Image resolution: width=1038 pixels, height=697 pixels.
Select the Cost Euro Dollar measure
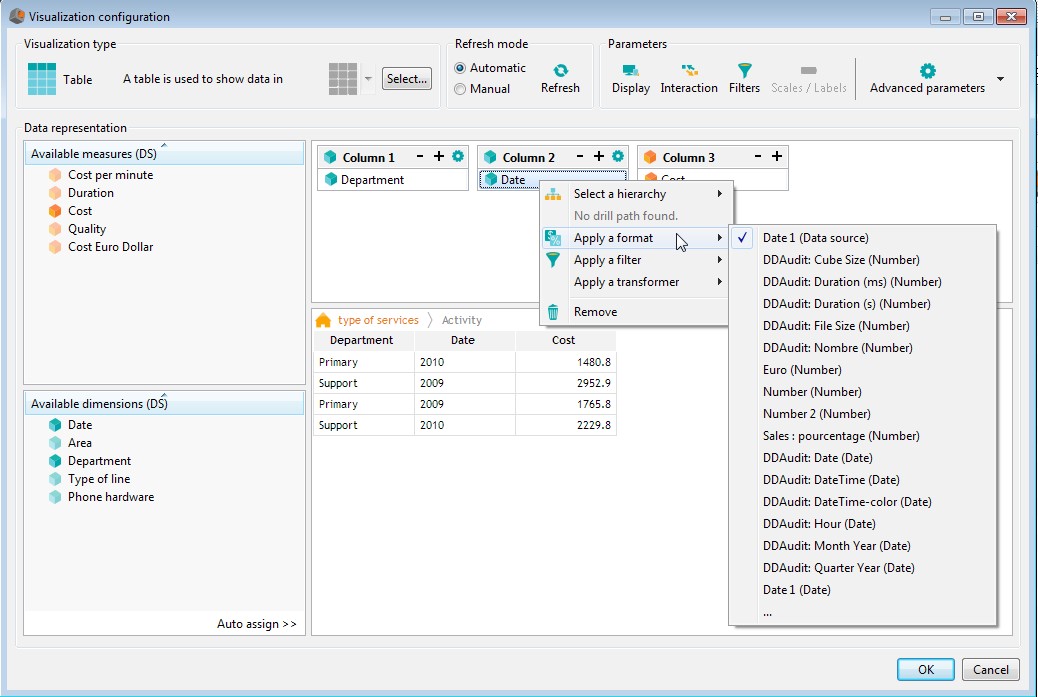pyautogui.click(x=110, y=246)
